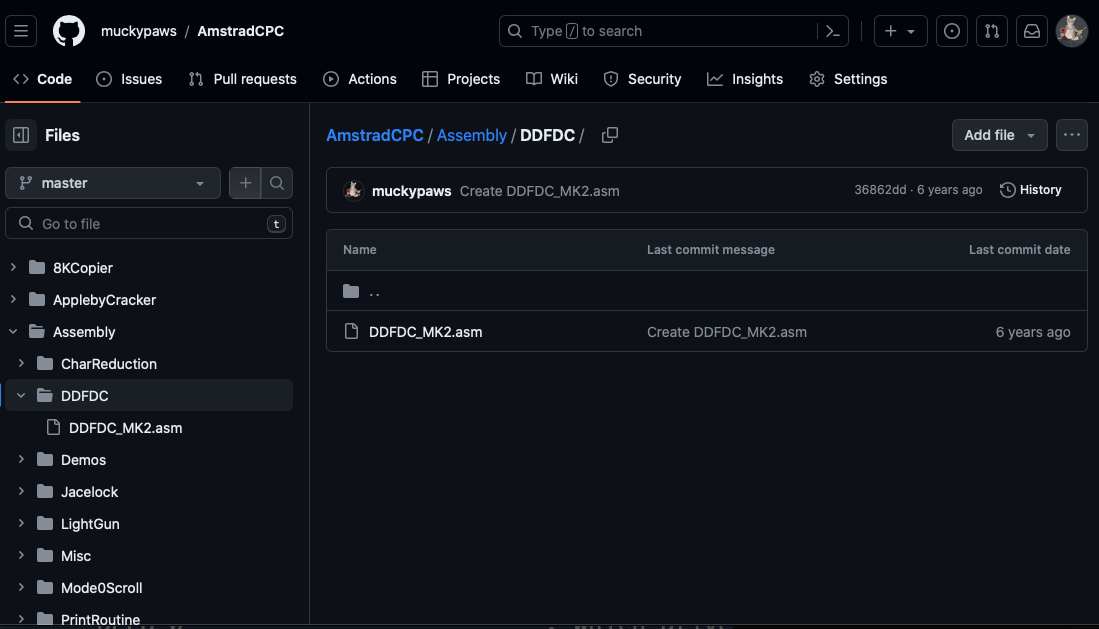Expand the ApplebyCracker folder chevron

tap(13, 299)
